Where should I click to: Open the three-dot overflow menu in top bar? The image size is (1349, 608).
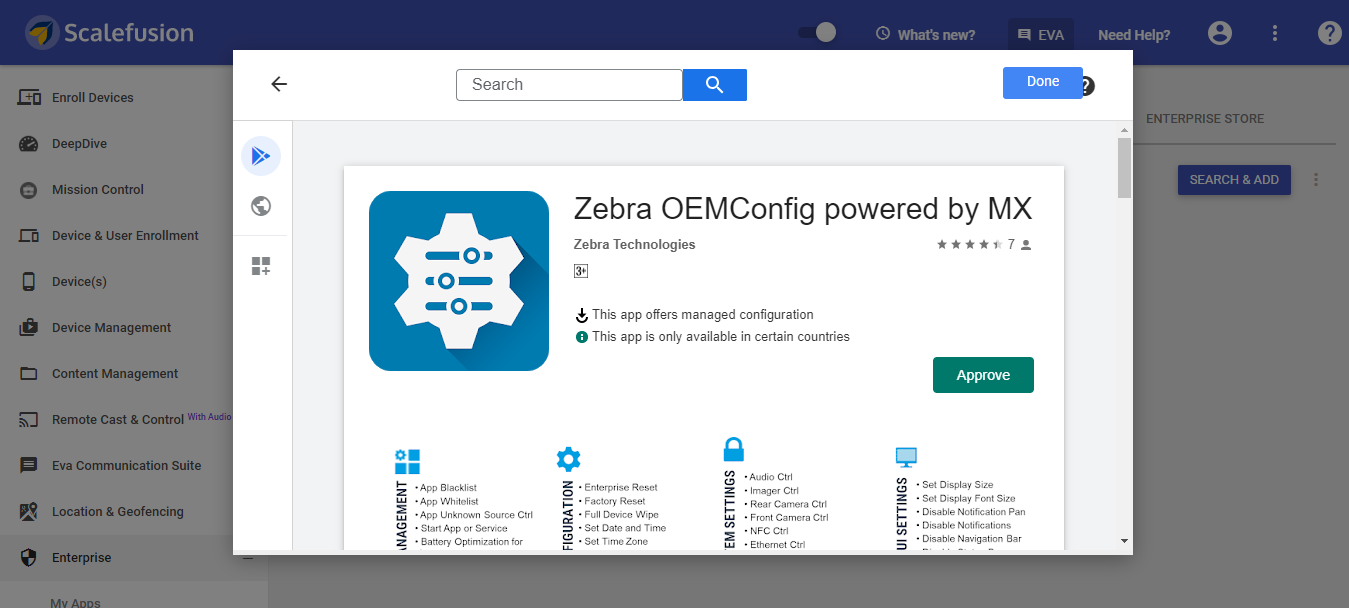coord(1274,33)
